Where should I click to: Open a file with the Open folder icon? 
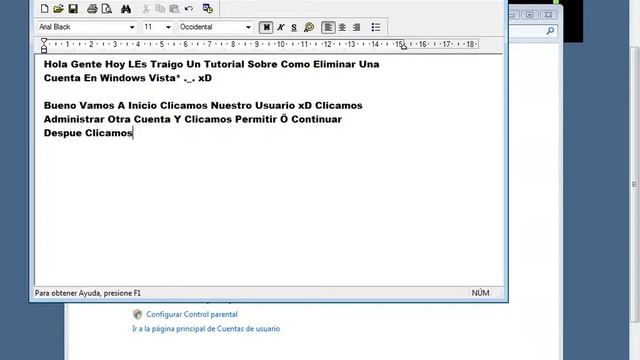coord(58,9)
